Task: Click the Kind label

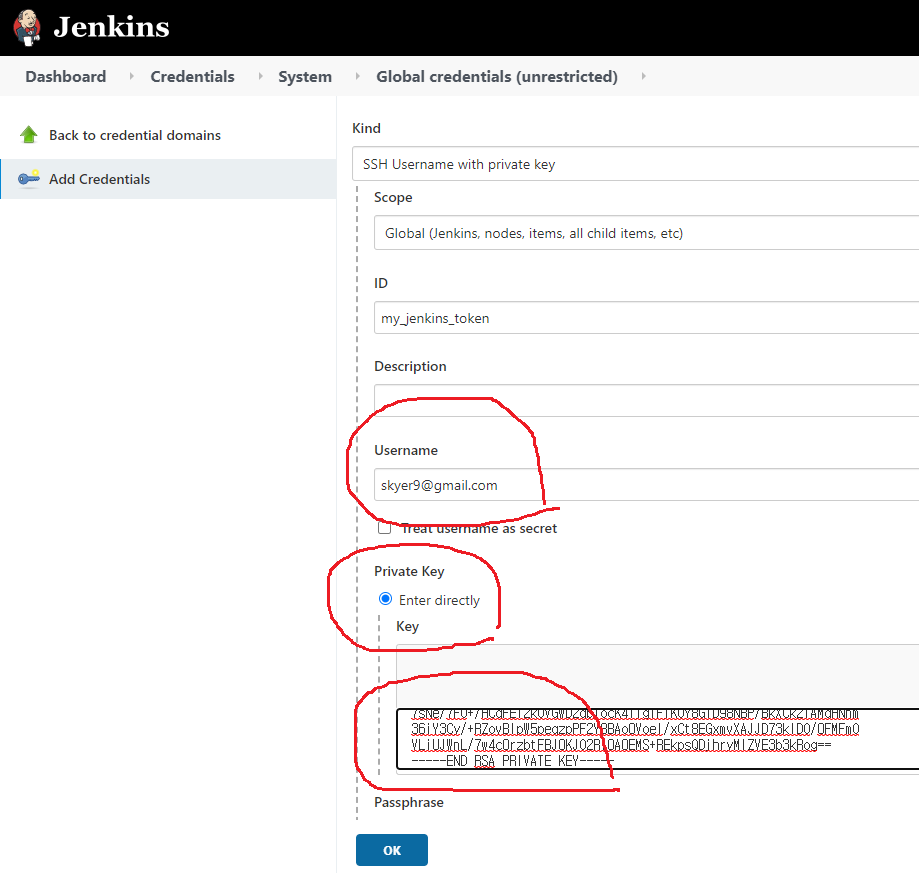Action: coord(366,128)
